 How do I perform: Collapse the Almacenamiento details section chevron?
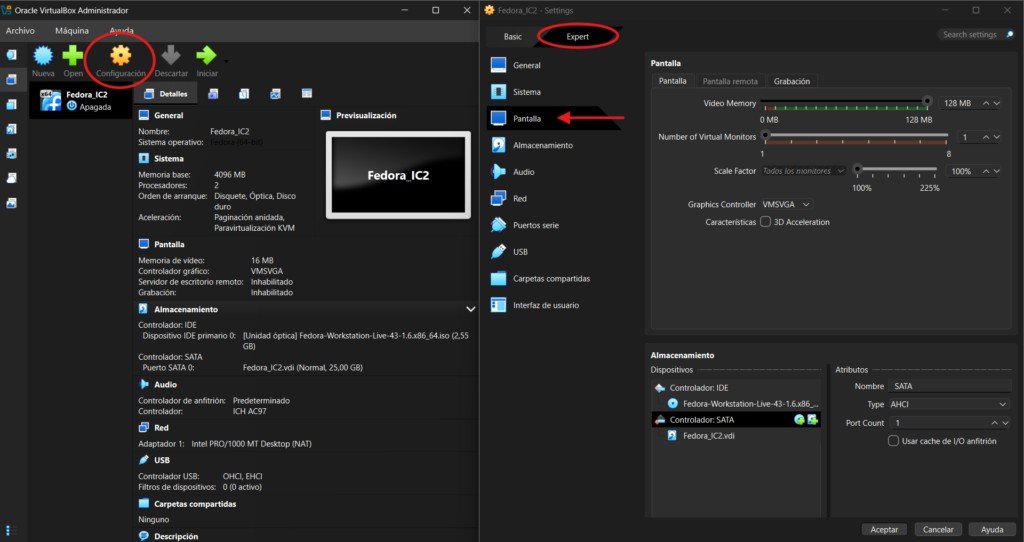tap(470, 309)
